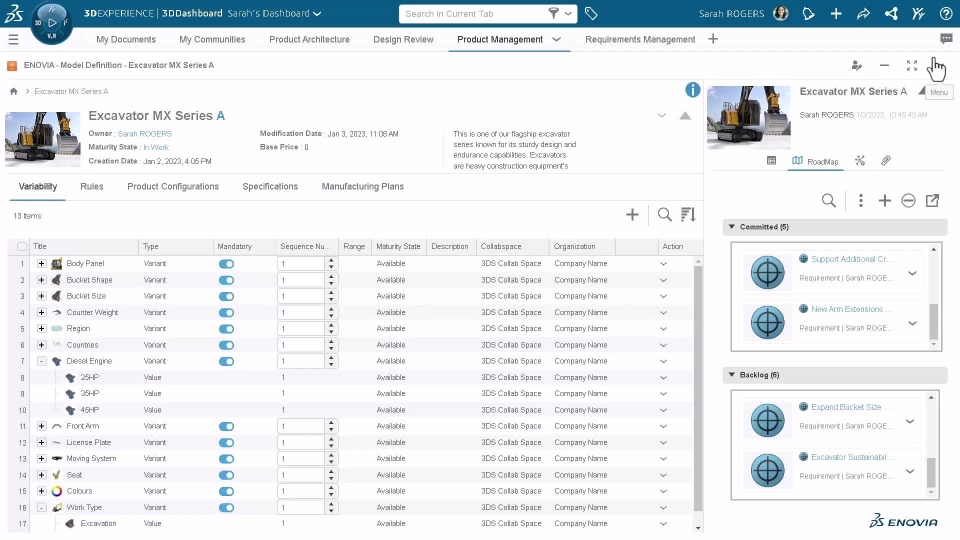Check the select-all checkbox in table header
This screenshot has height=540, width=960.
[22, 246]
